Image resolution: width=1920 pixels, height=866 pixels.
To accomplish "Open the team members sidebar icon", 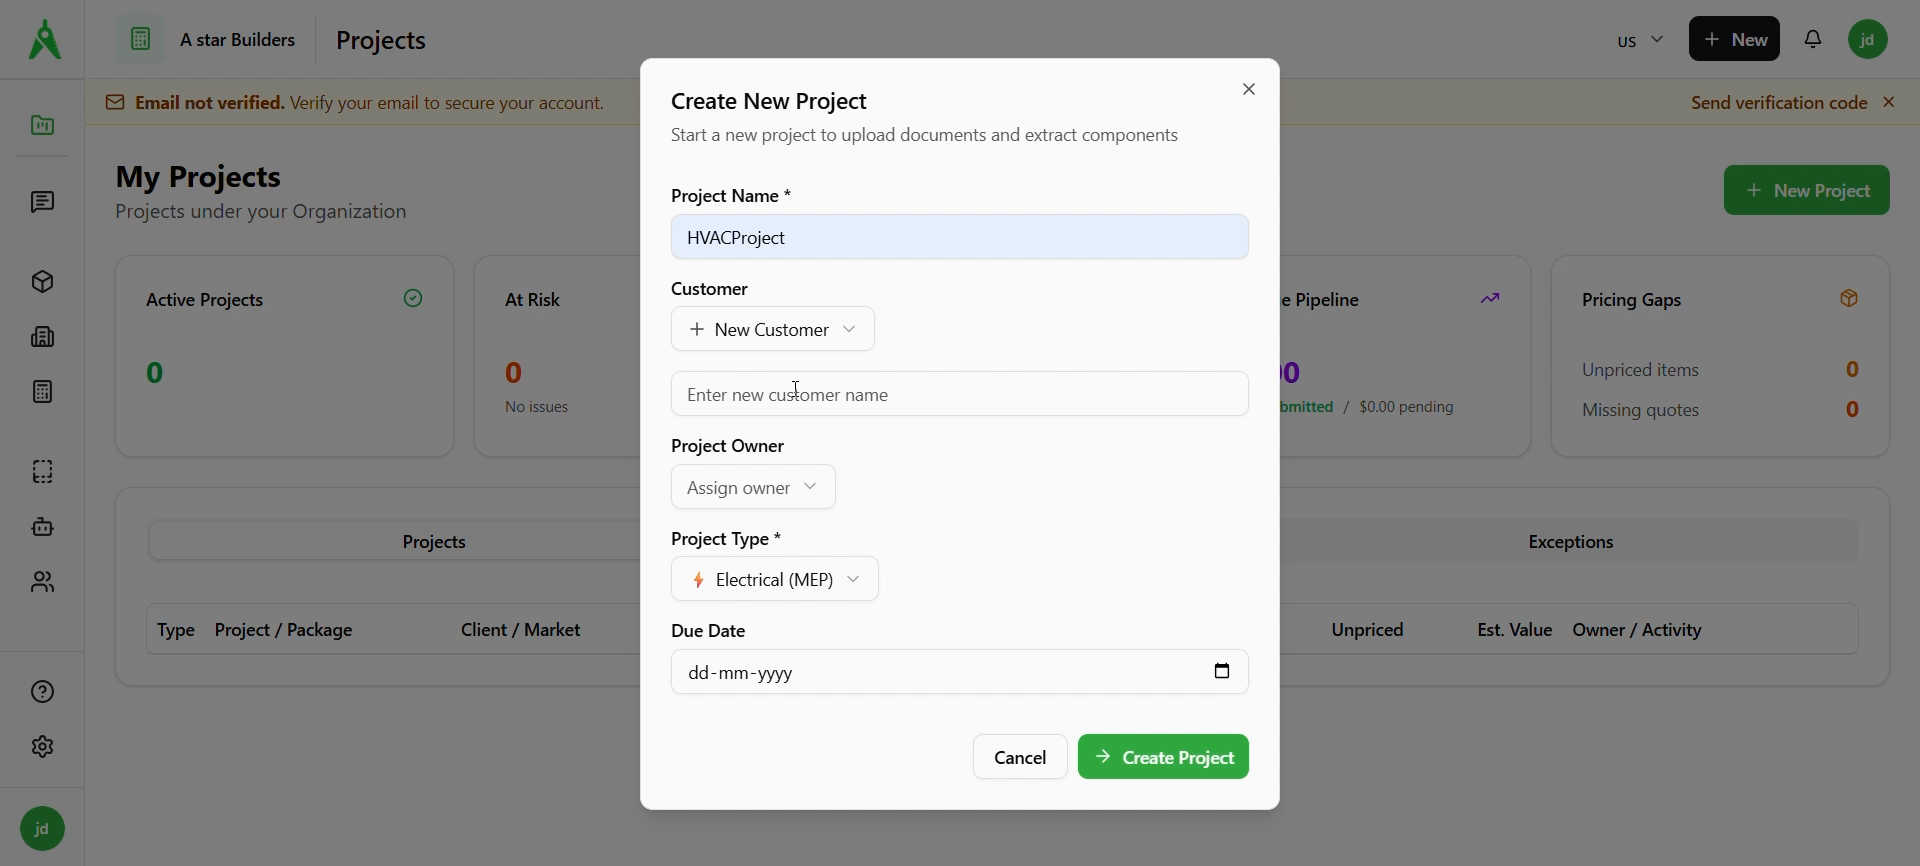I will (42, 582).
